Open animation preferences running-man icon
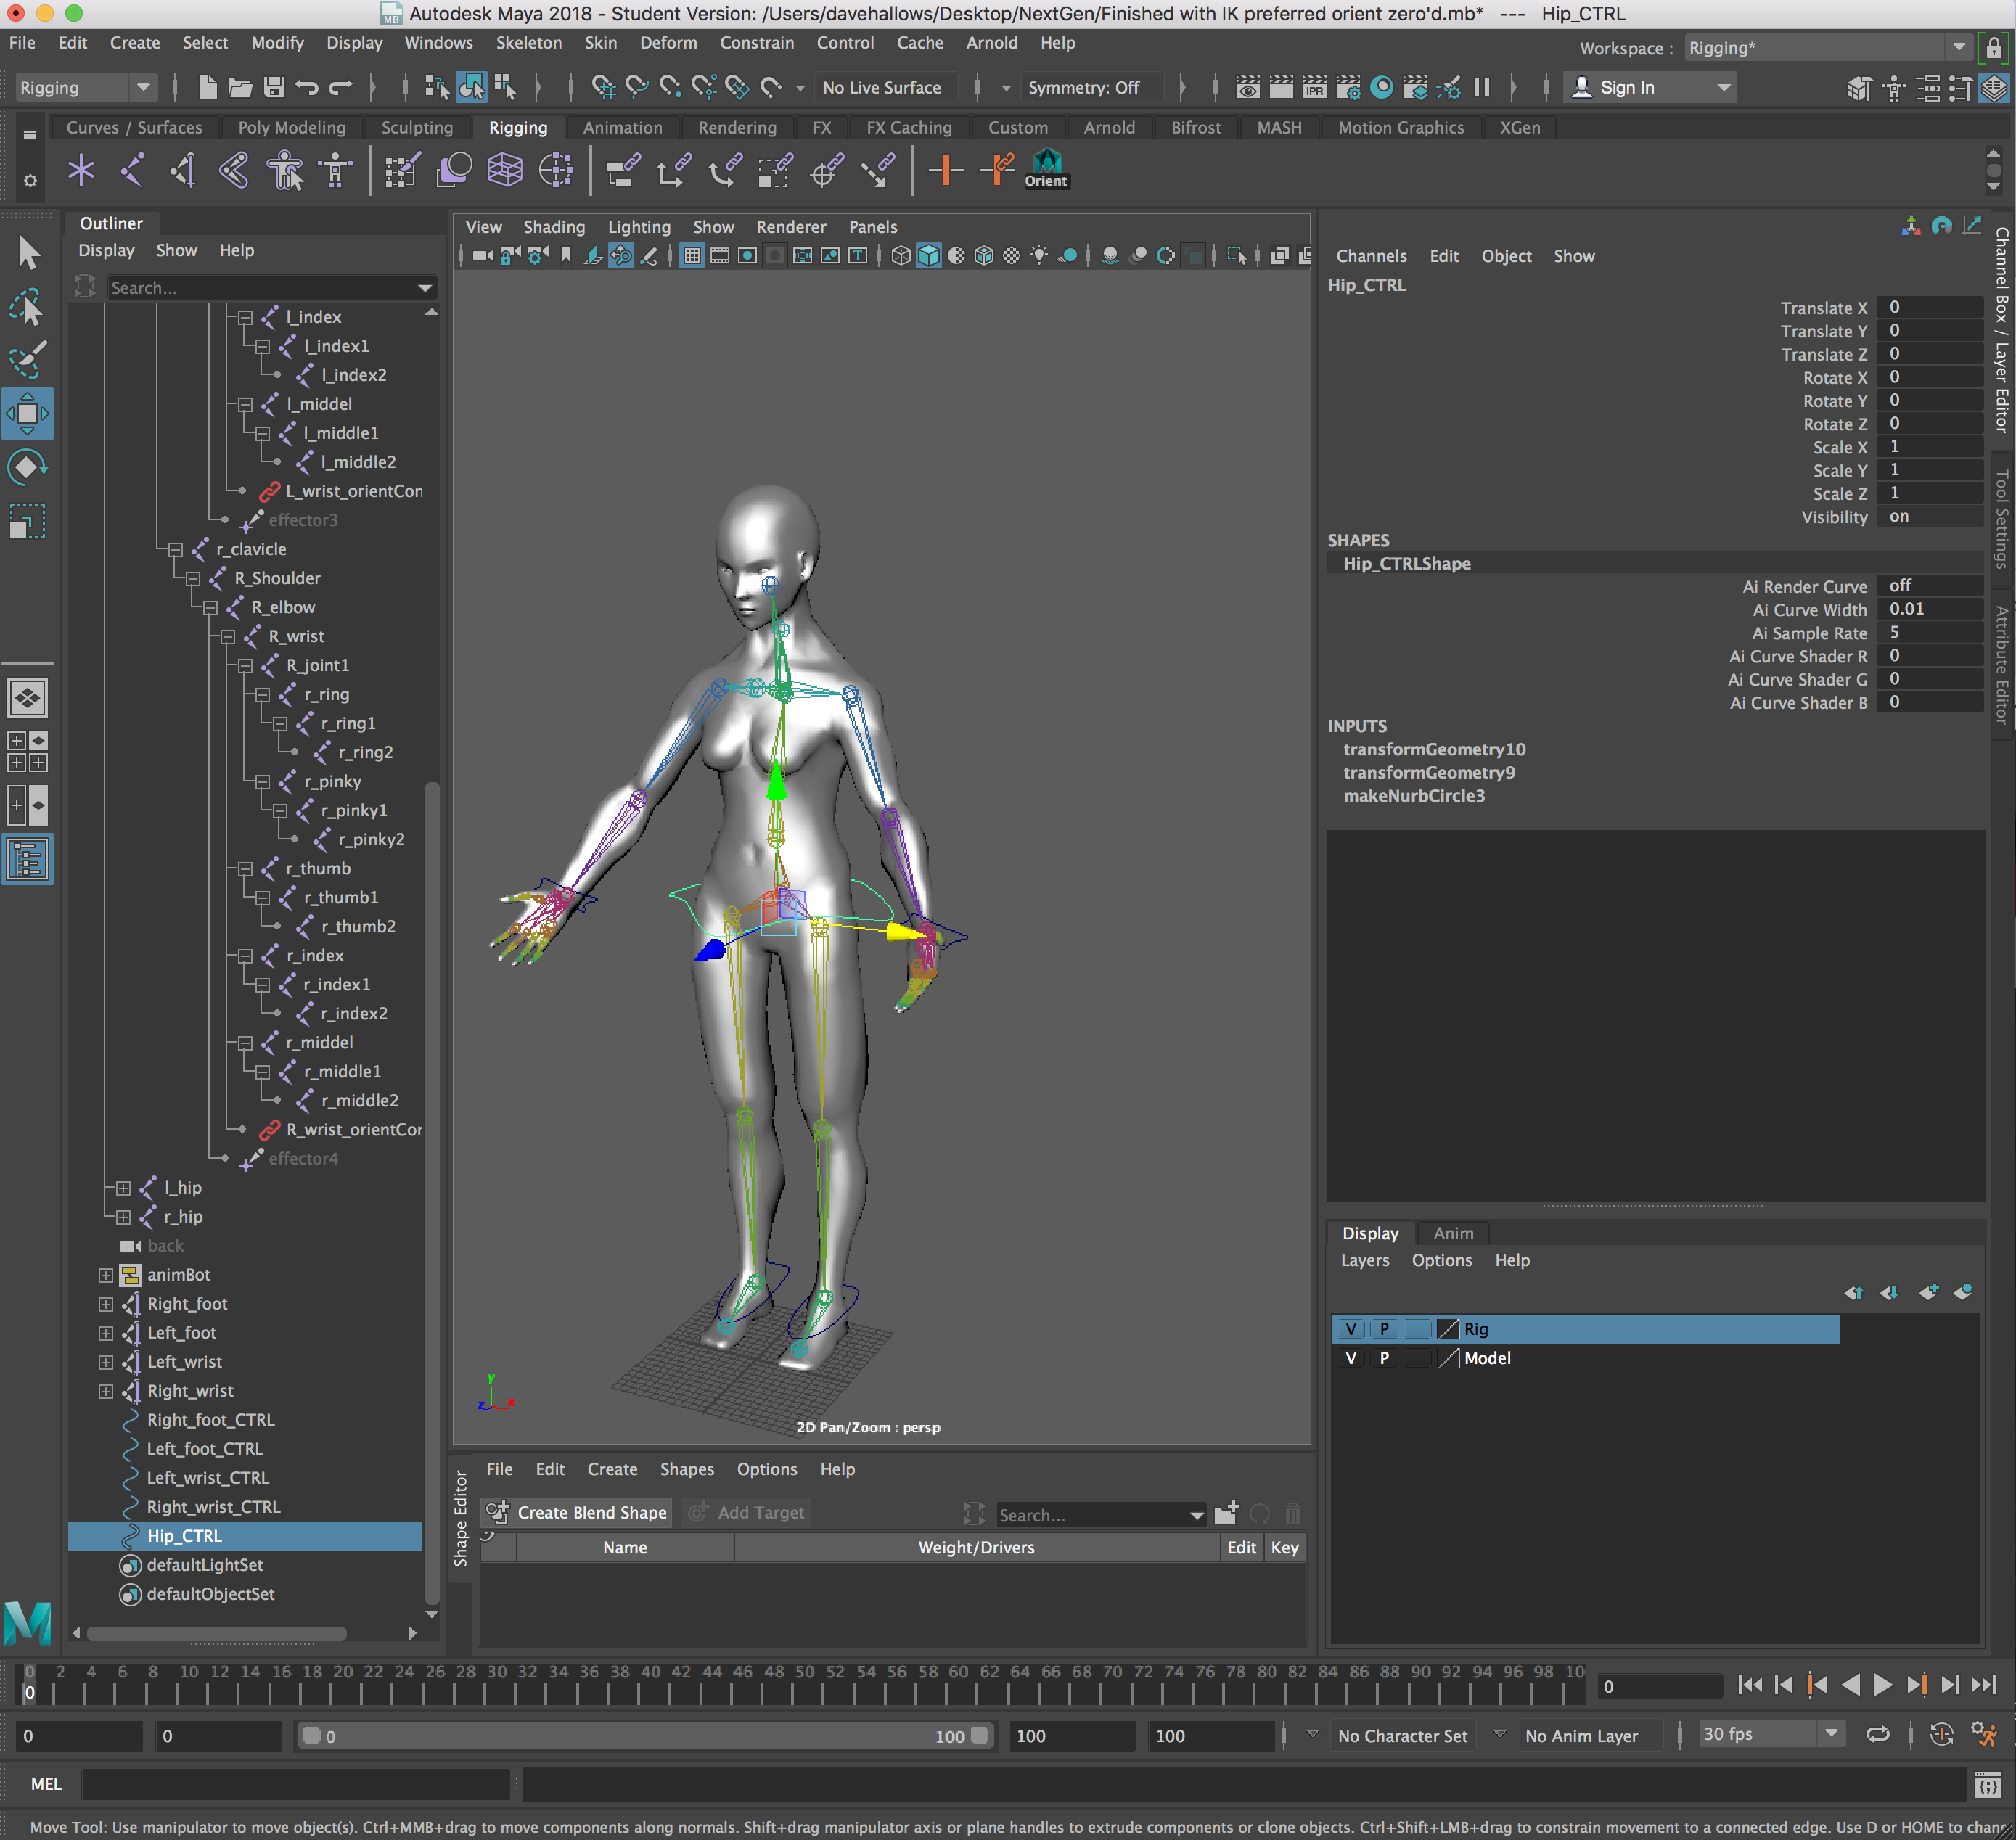The height and width of the screenshot is (1840, 2016). (1984, 1735)
